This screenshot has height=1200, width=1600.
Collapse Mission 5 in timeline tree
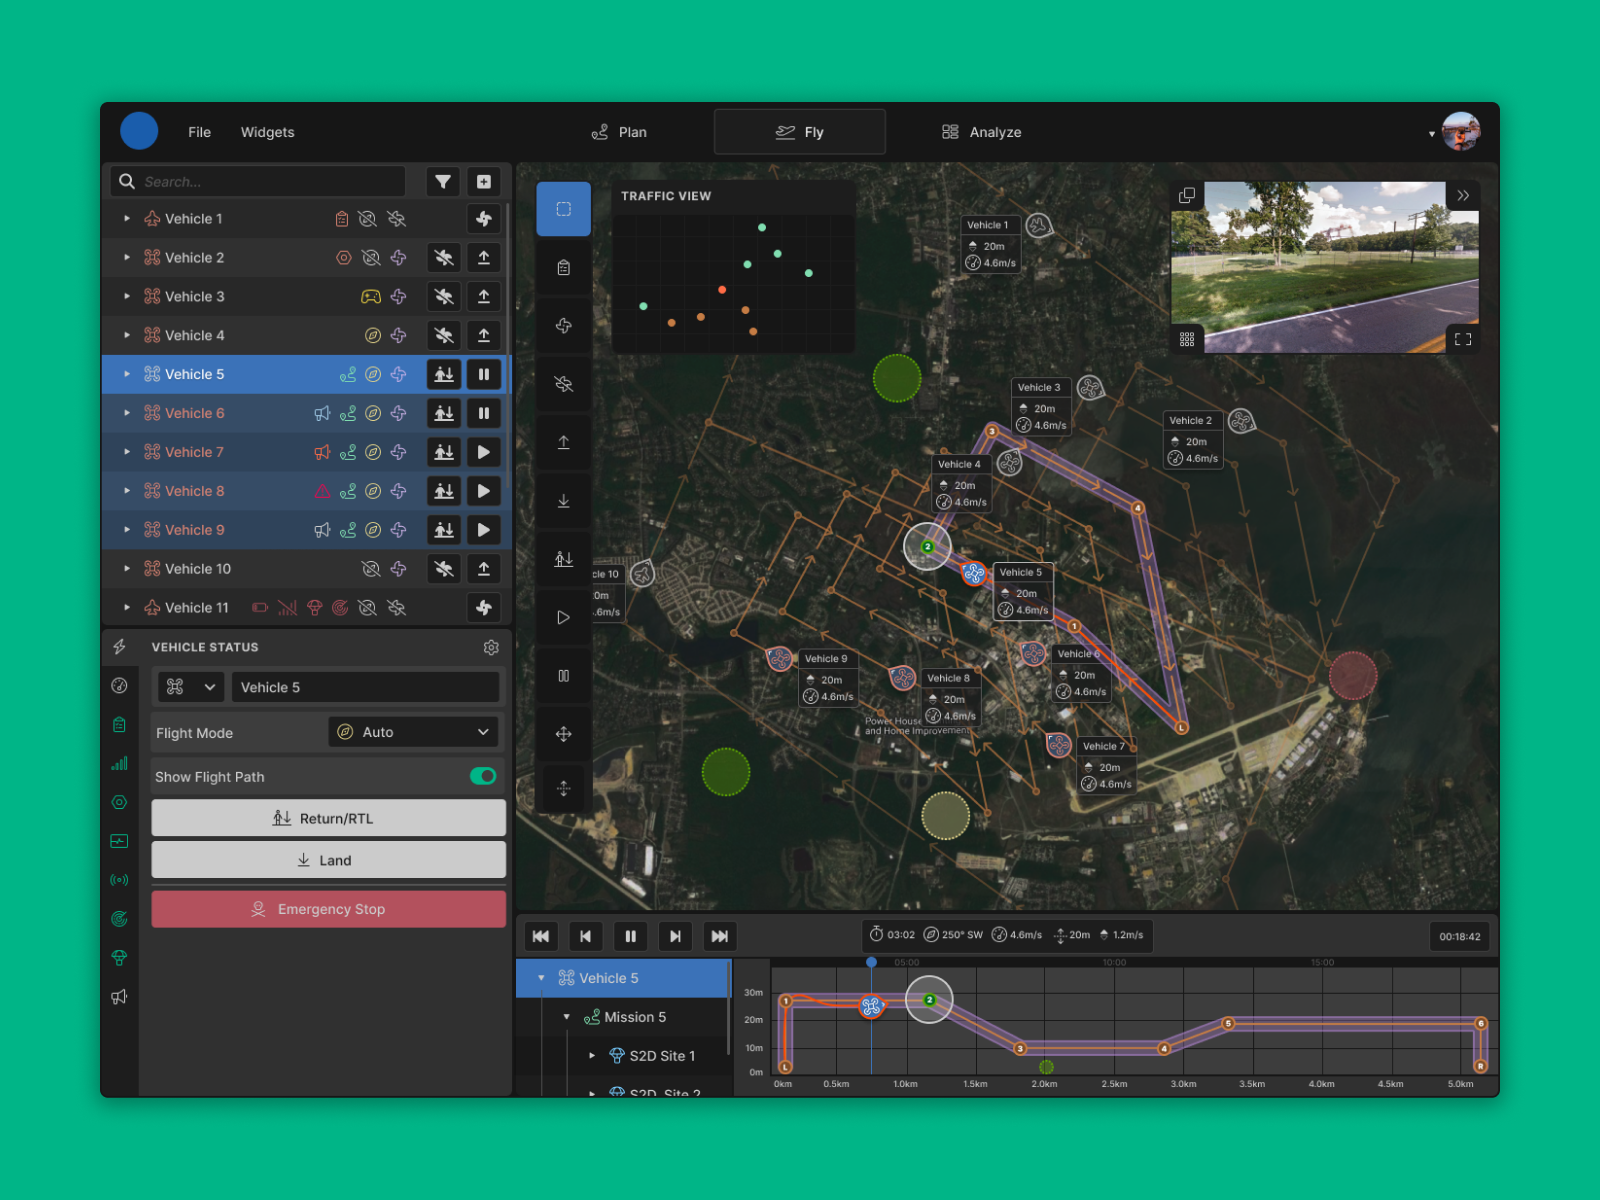coord(567,1017)
